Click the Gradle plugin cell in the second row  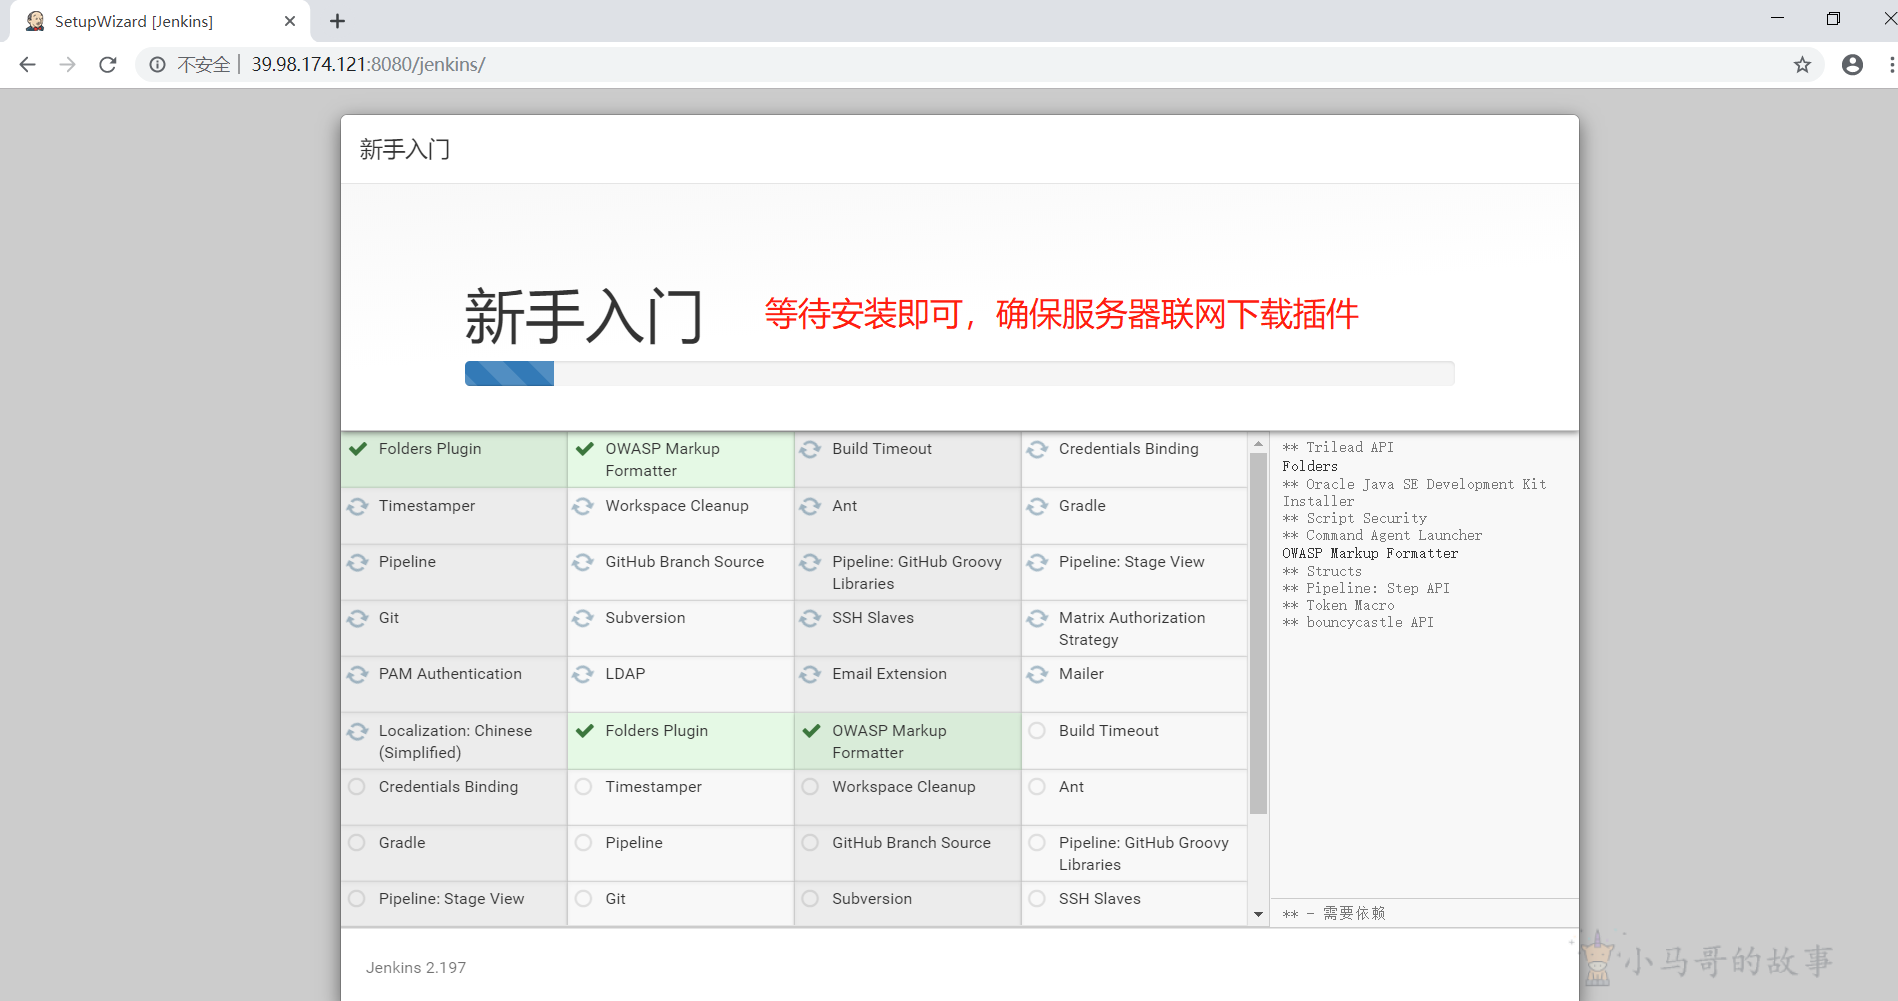pos(1134,516)
